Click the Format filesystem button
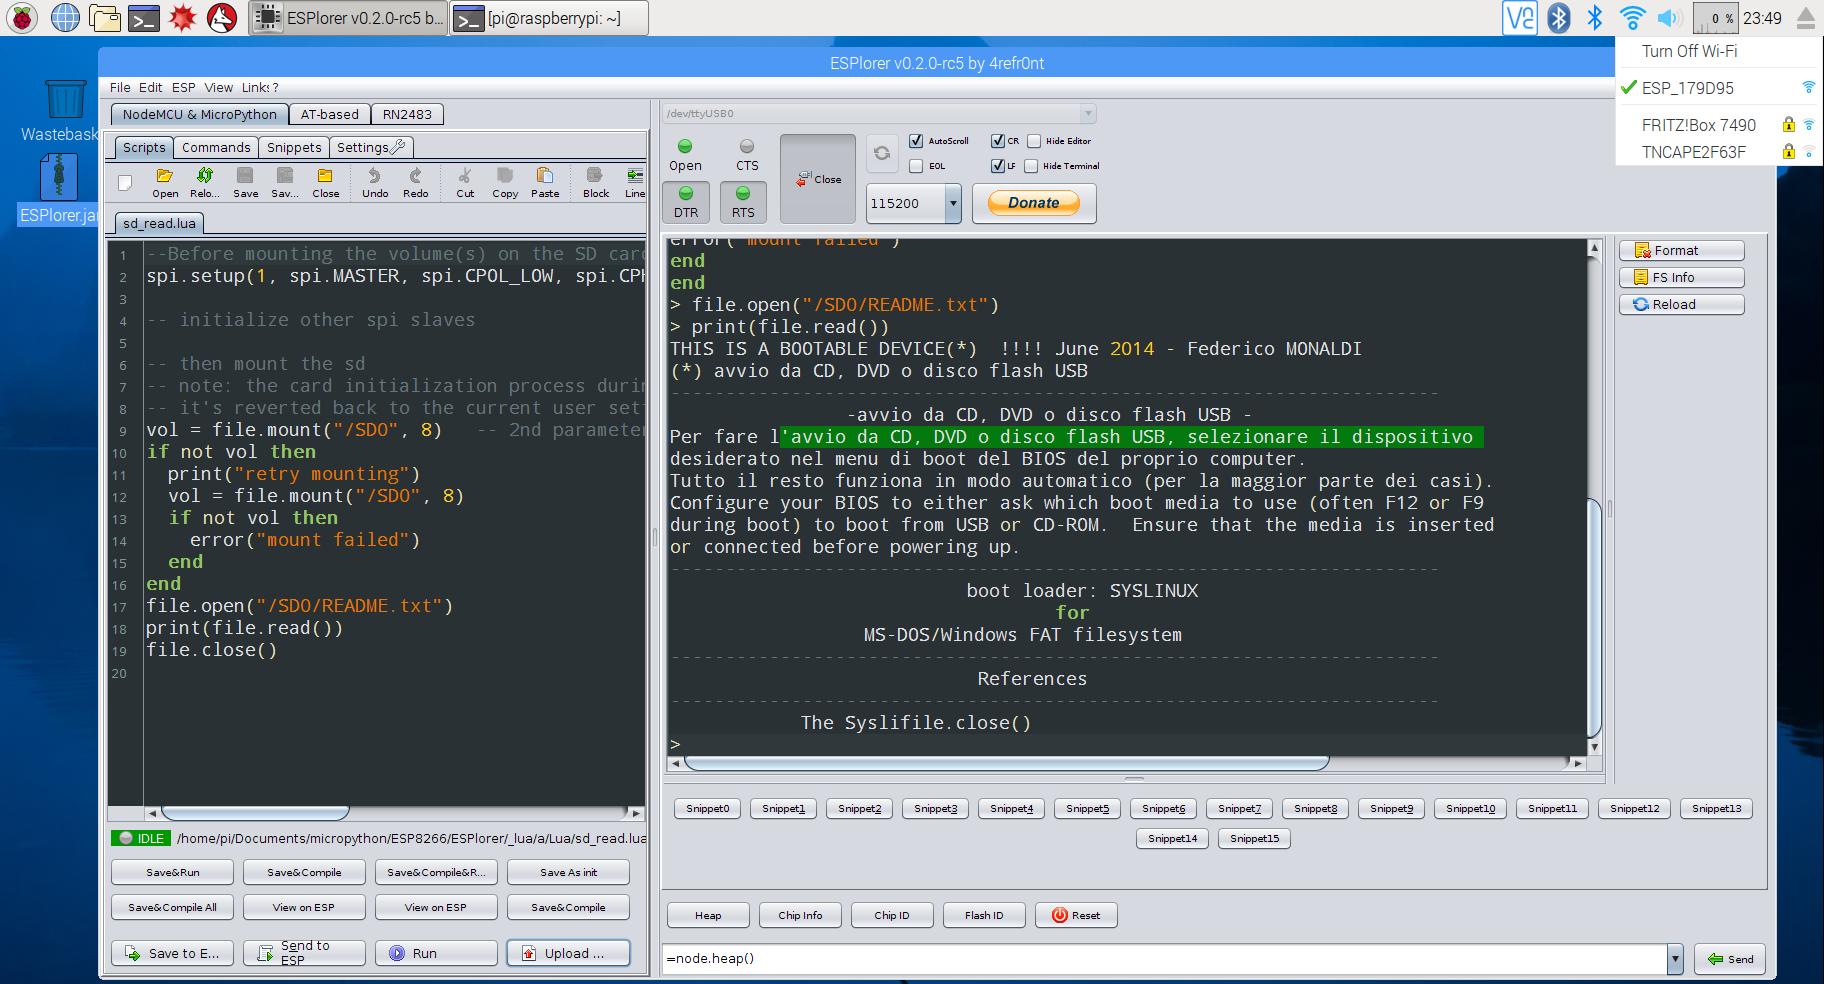 coord(1682,250)
